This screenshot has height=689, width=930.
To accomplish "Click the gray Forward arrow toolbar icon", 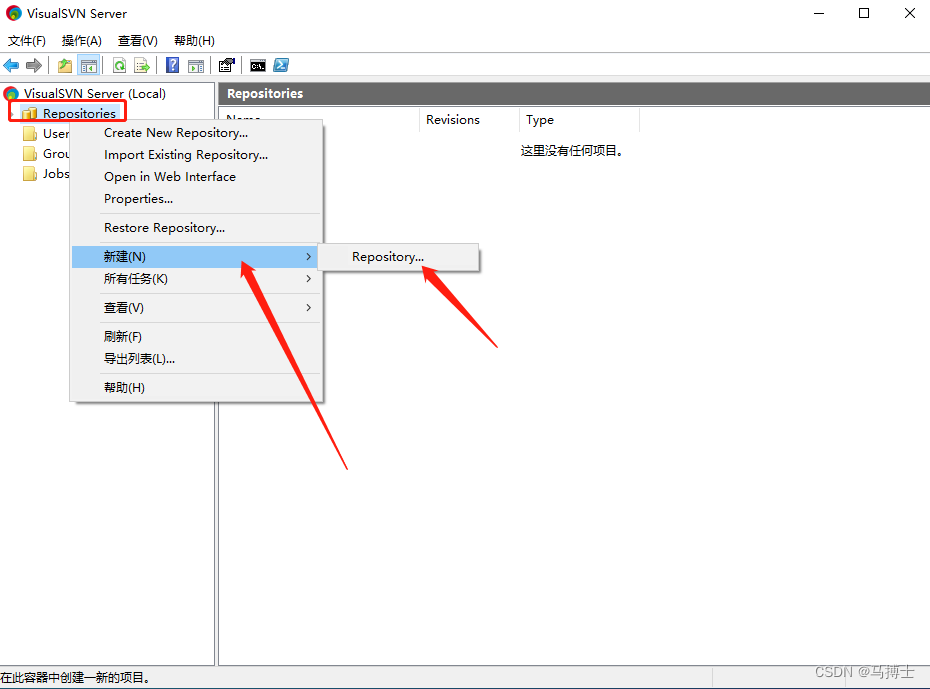I will 34,65.
